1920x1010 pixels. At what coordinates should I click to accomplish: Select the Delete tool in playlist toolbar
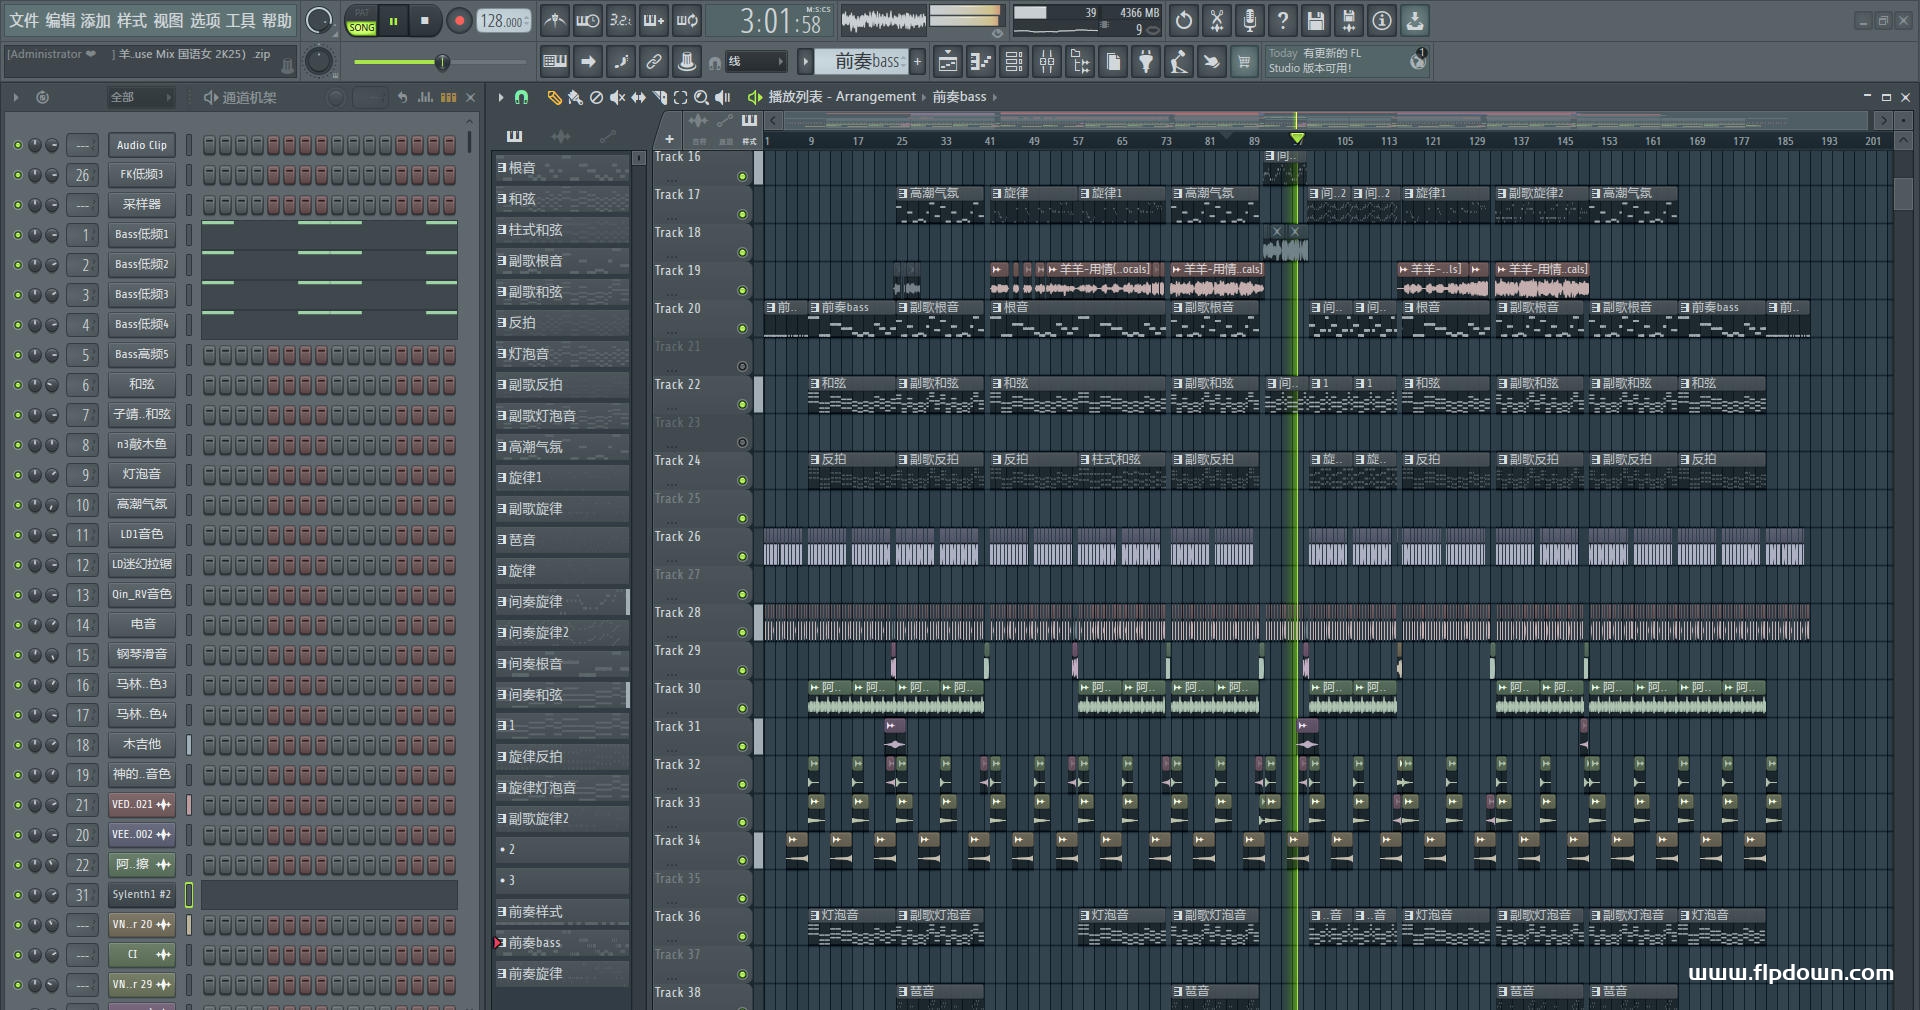tap(596, 97)
